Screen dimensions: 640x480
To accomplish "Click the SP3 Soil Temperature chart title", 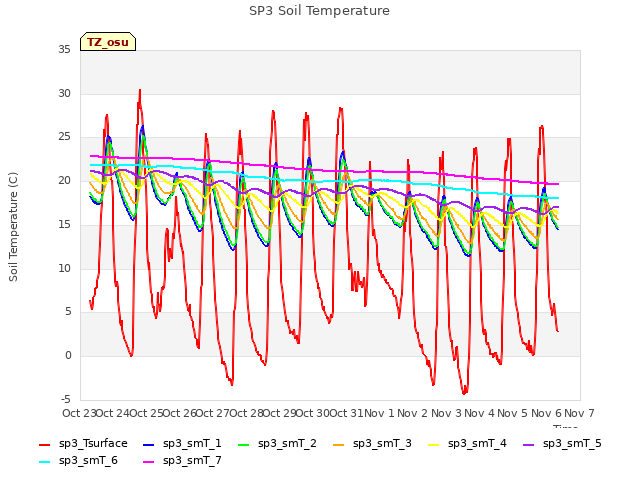I will tap(320, 11).
